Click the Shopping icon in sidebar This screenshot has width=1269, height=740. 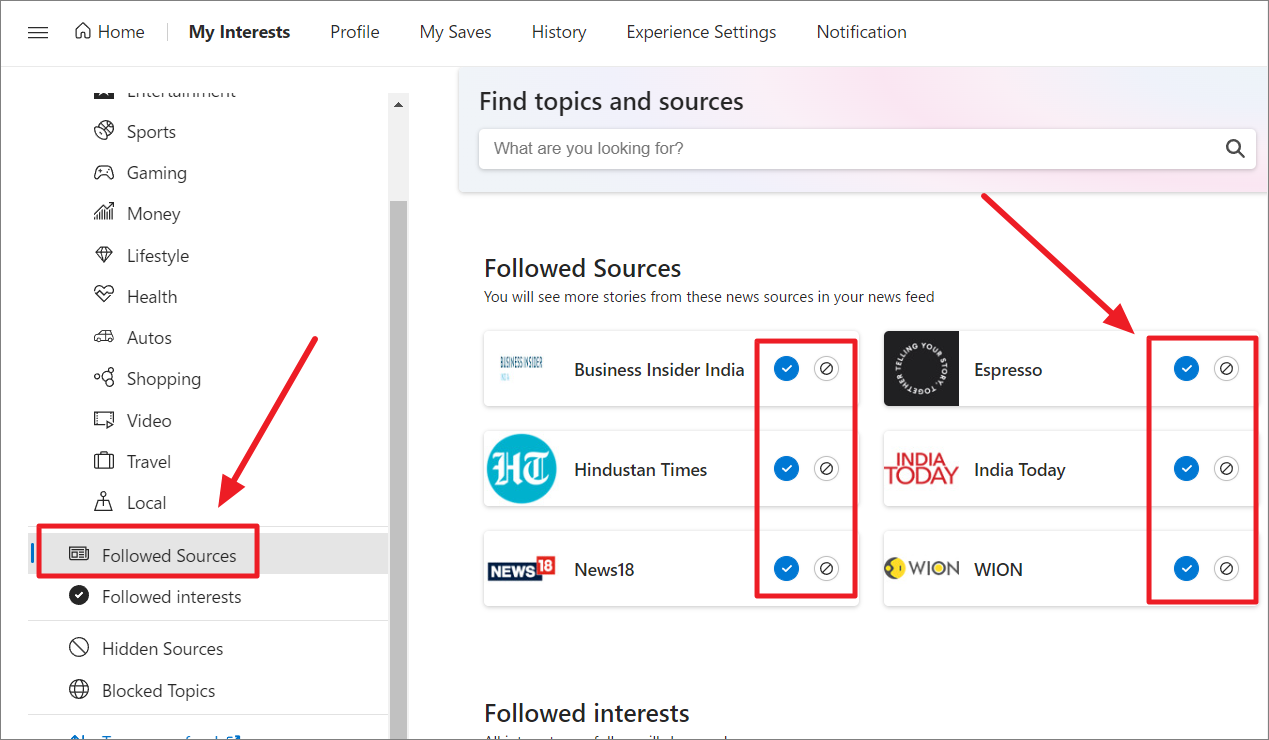tap(104, 378)
